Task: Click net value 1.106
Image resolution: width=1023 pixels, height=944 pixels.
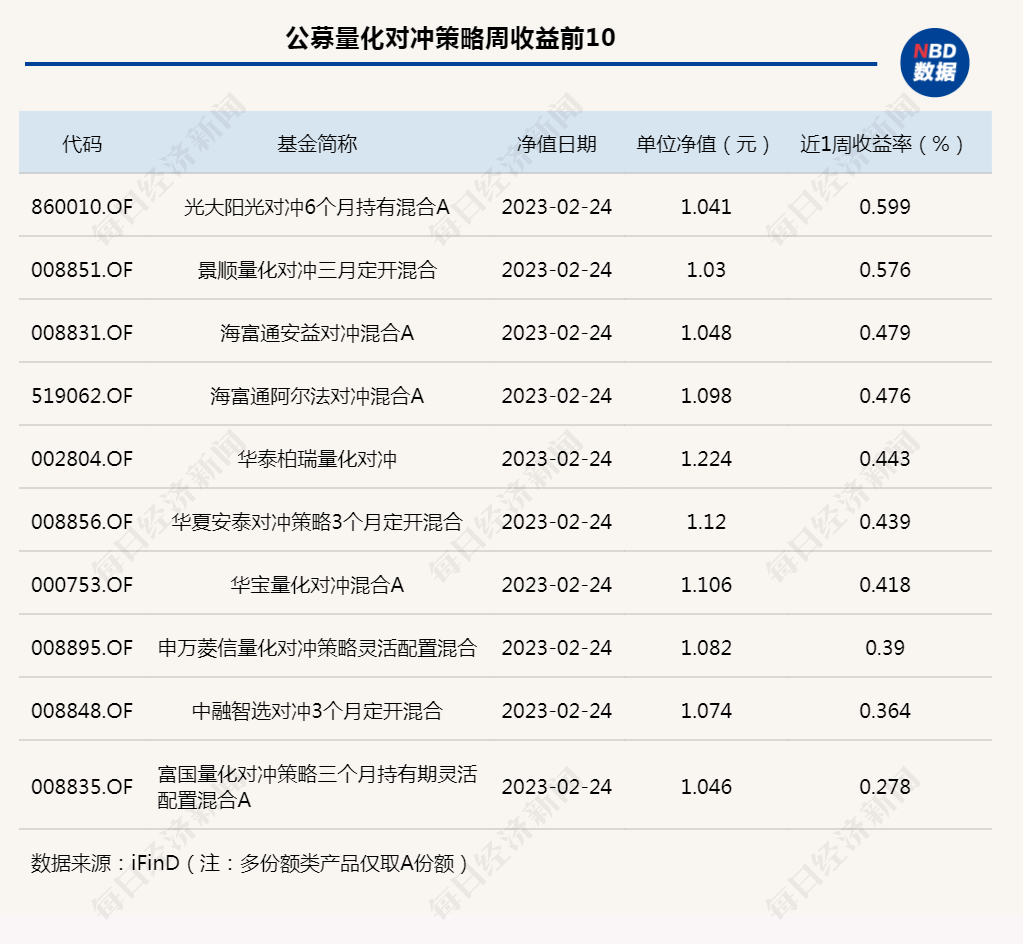Action: coord(706,585)
